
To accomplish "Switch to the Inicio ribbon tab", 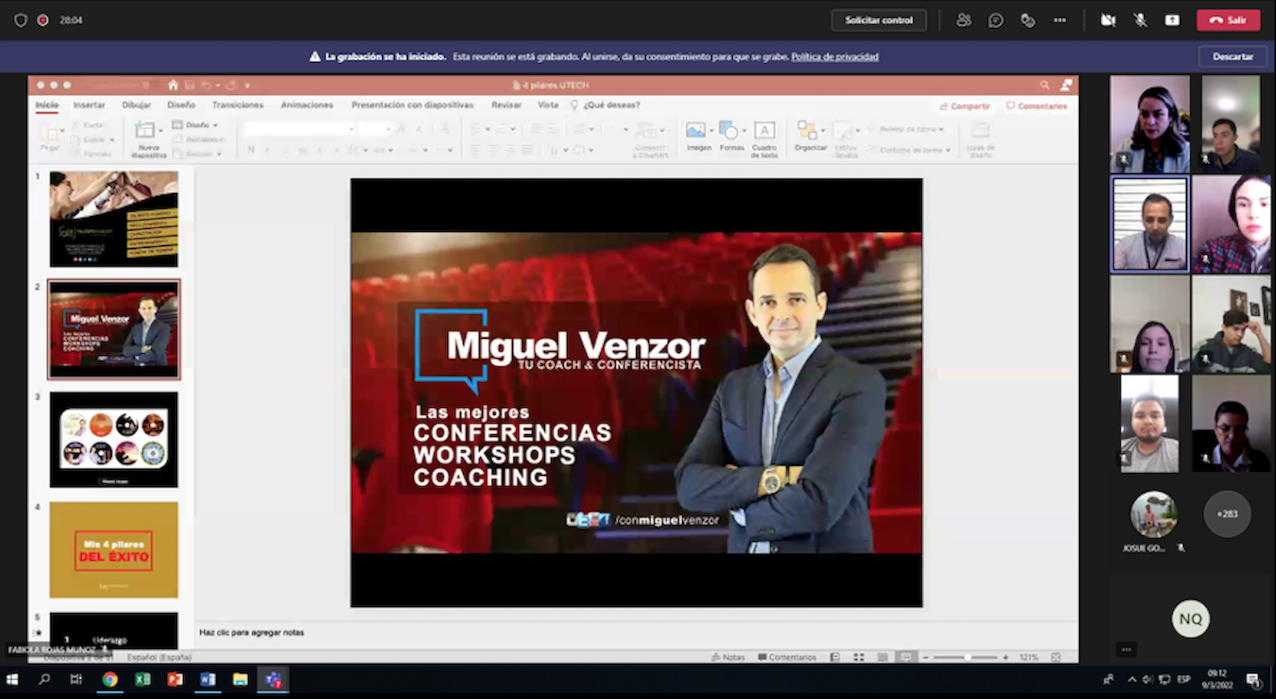I will (47, 105).
